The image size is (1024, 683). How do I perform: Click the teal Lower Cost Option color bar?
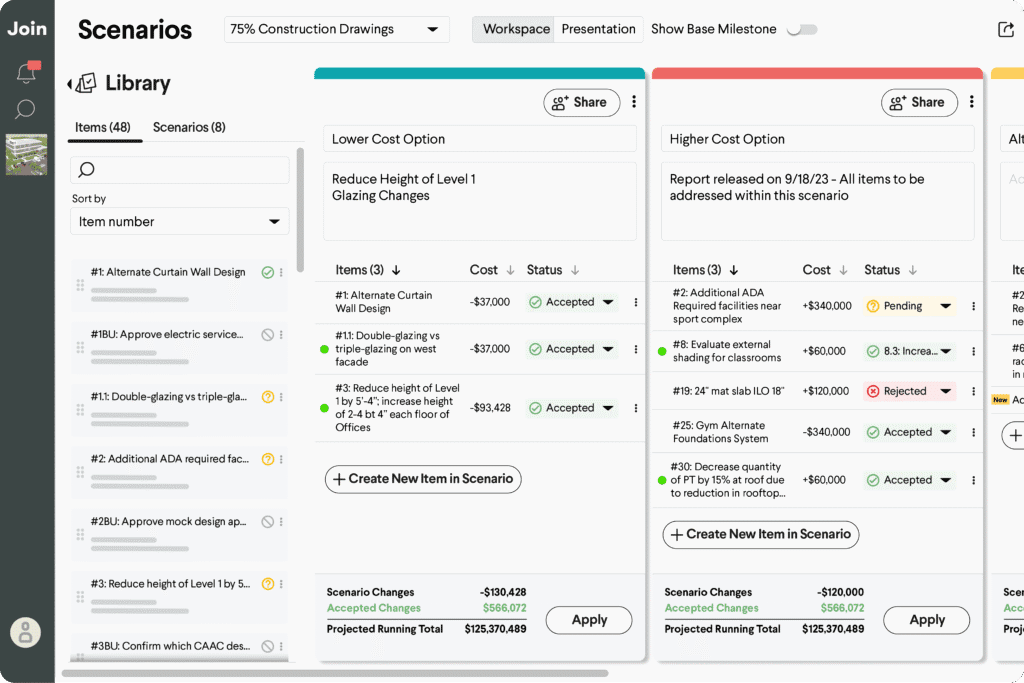point(479,73)
